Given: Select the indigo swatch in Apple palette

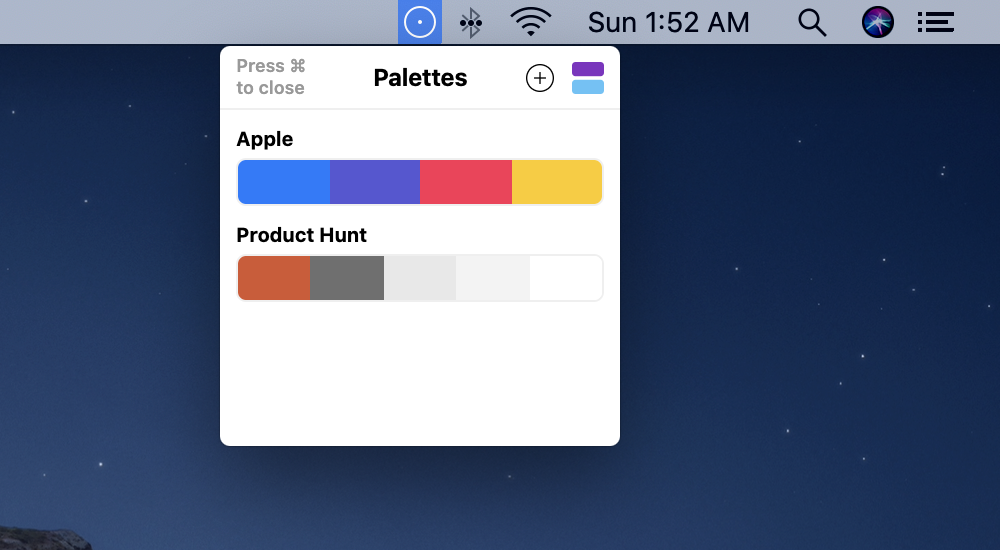Looking at the screenshot, I should point(375,182).
